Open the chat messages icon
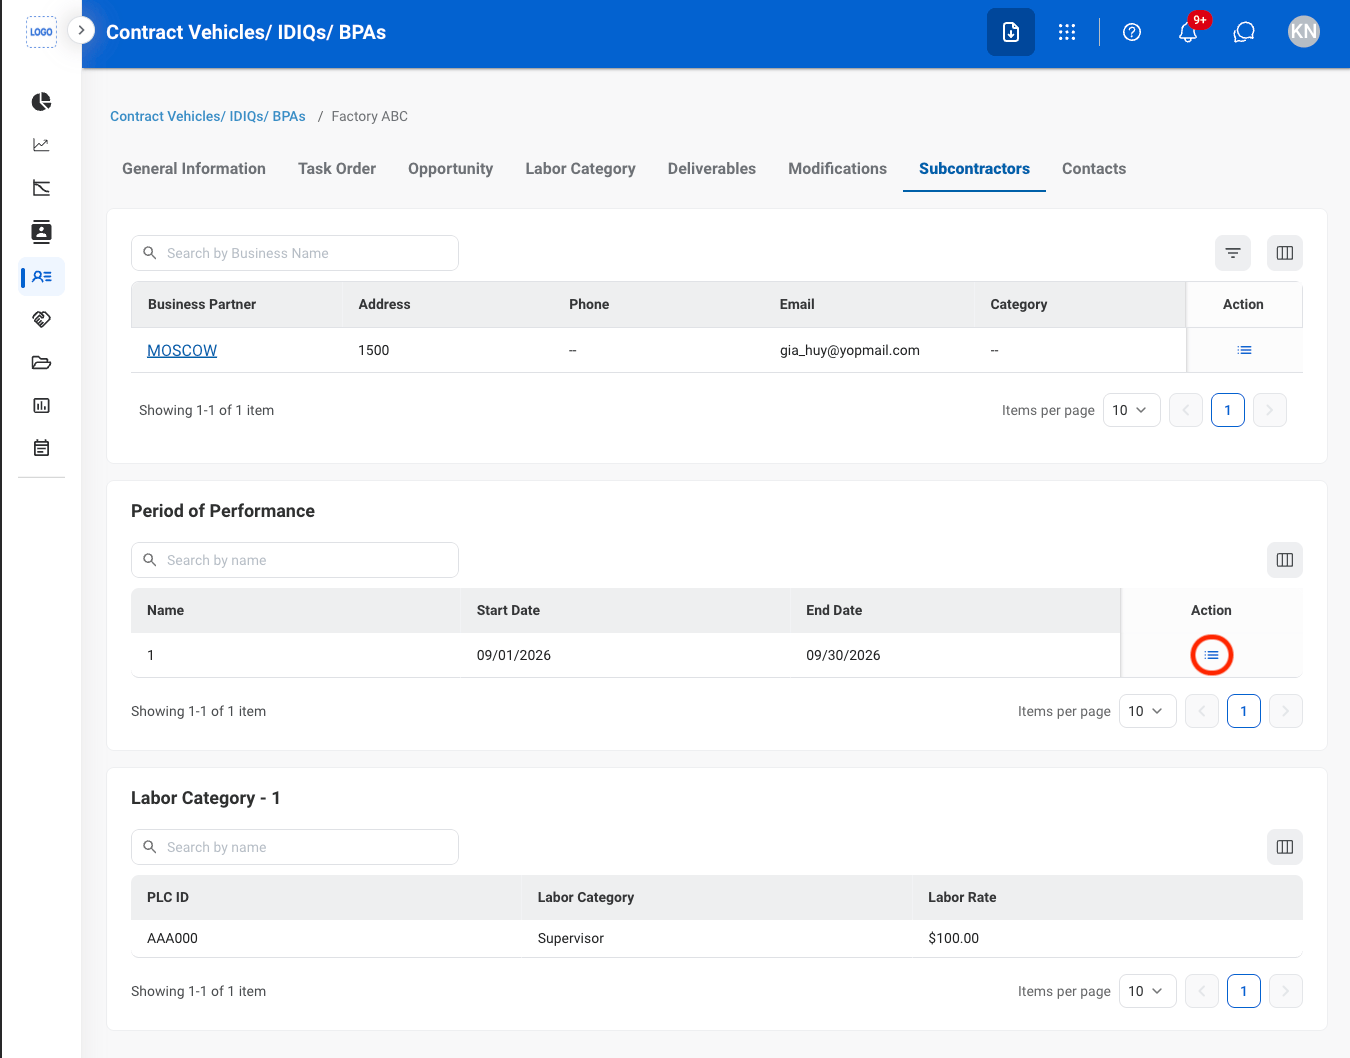Screen dimensions: 1350x1058 [x=1244, y=32]
